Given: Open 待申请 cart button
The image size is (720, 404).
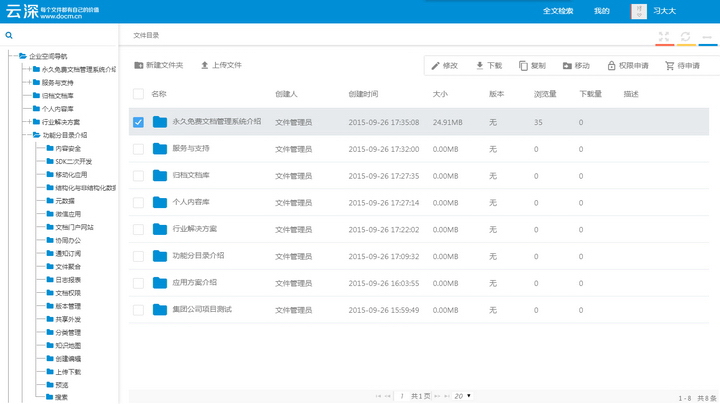Looking at the screenshot, I should coord(683,66).
